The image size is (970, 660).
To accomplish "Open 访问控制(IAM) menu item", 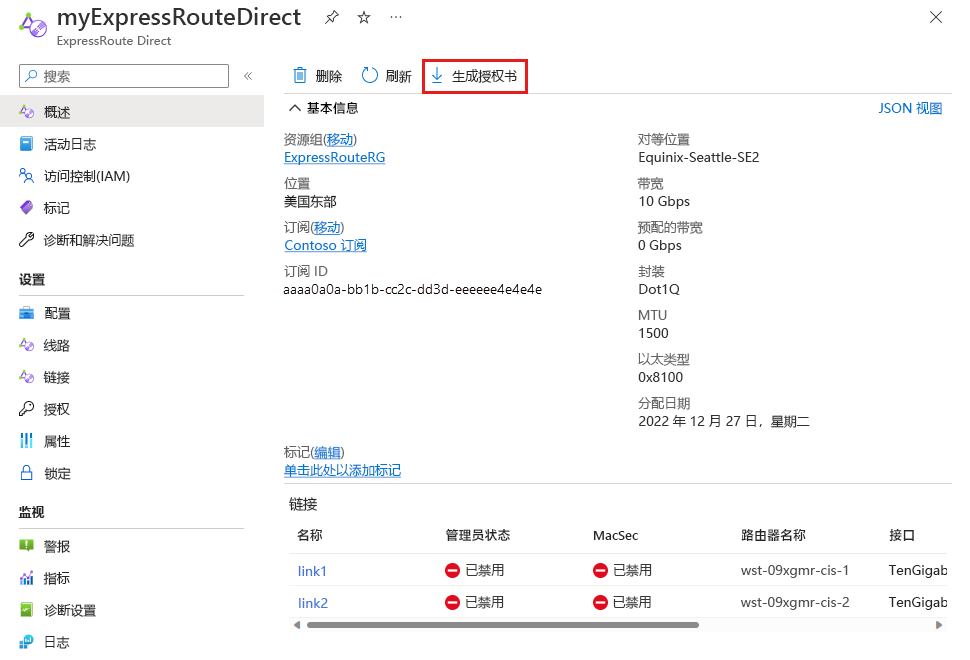I will (x=87, y=176).
